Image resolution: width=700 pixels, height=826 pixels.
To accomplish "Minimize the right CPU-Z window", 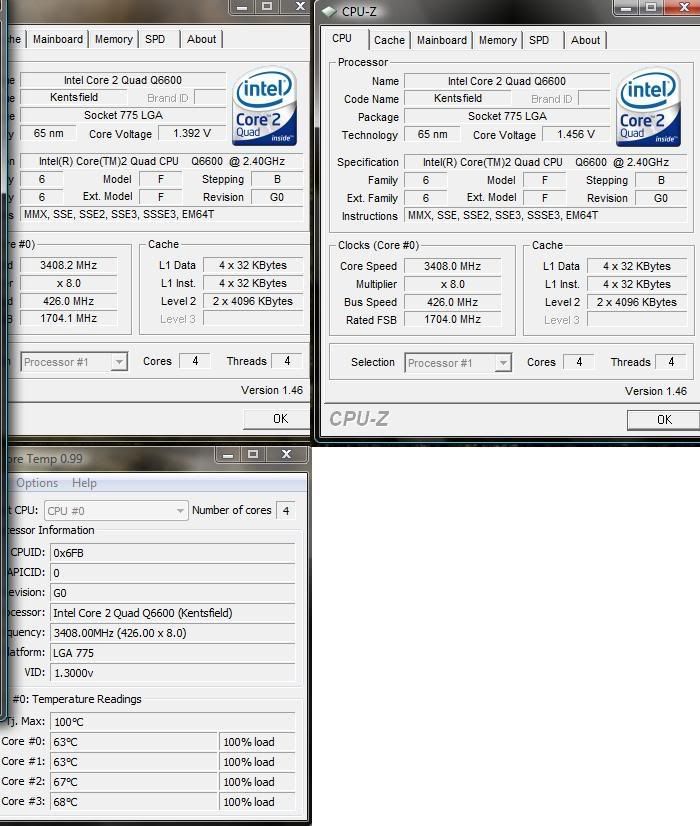I will pyautogui.click(x=625, y=7).
